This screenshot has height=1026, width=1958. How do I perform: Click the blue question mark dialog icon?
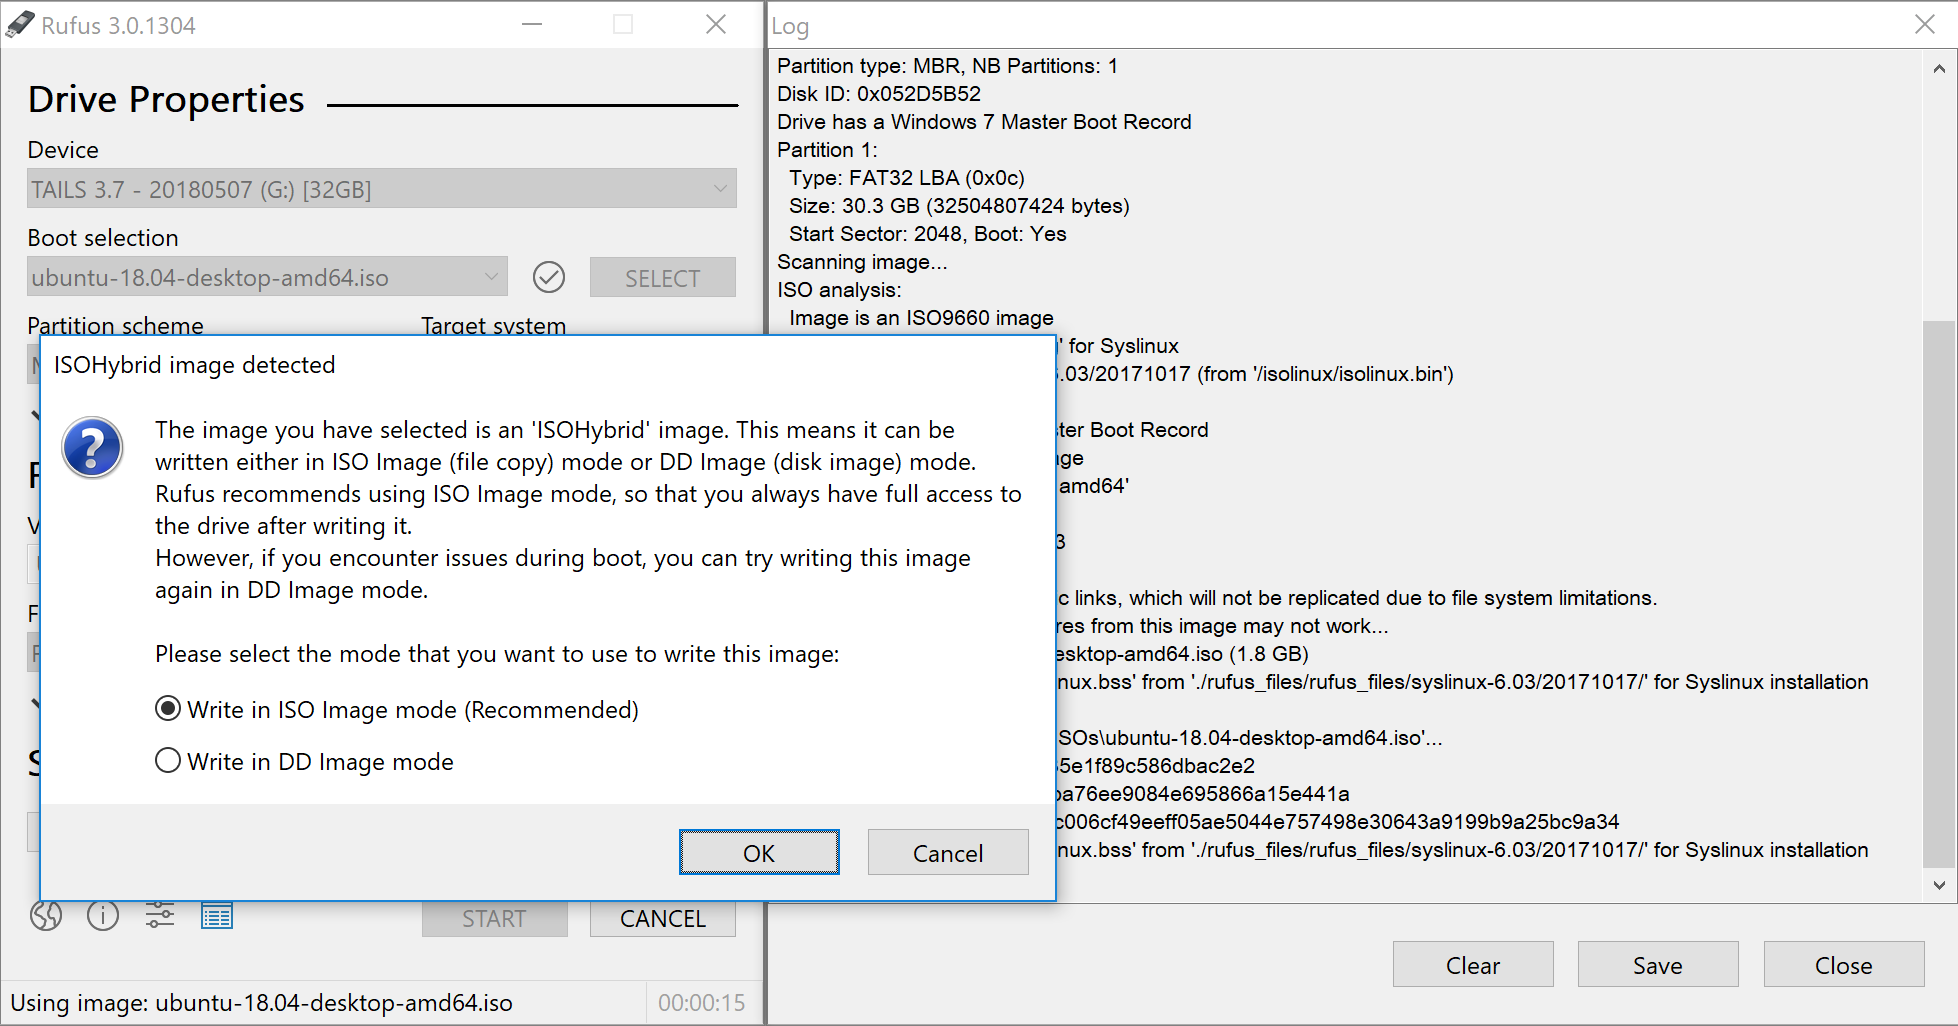(92, 447)
